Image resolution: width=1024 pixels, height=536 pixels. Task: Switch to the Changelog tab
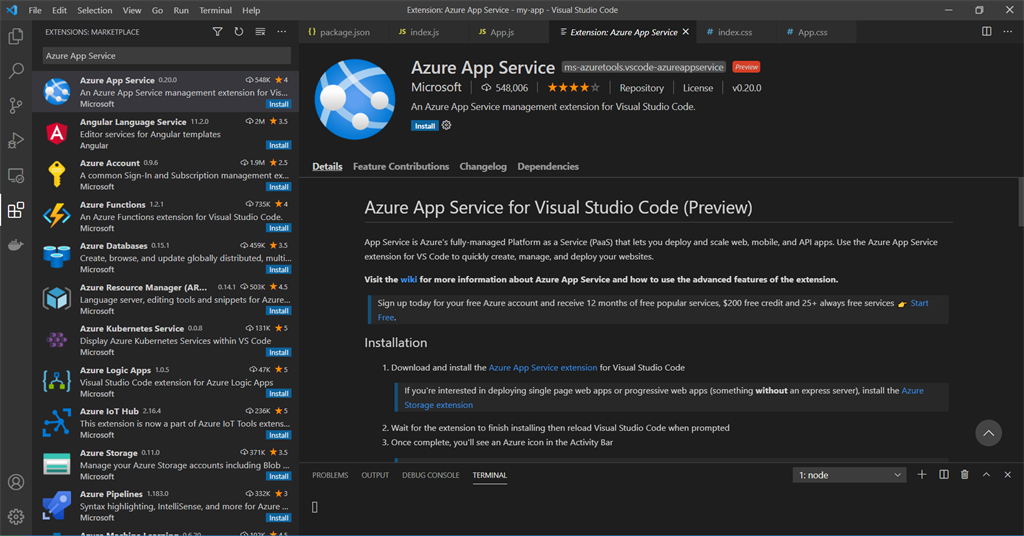pyautogui.click(x=483, y=166)
